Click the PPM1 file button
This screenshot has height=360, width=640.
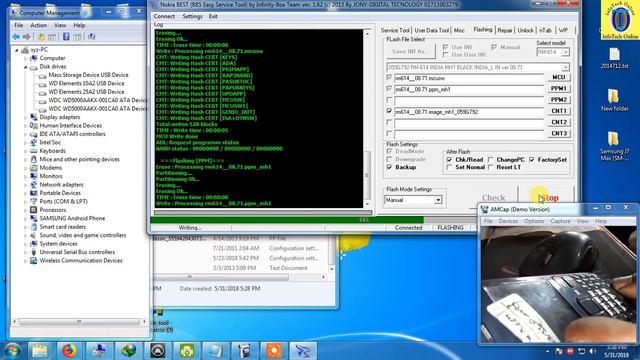coord(559,89)
